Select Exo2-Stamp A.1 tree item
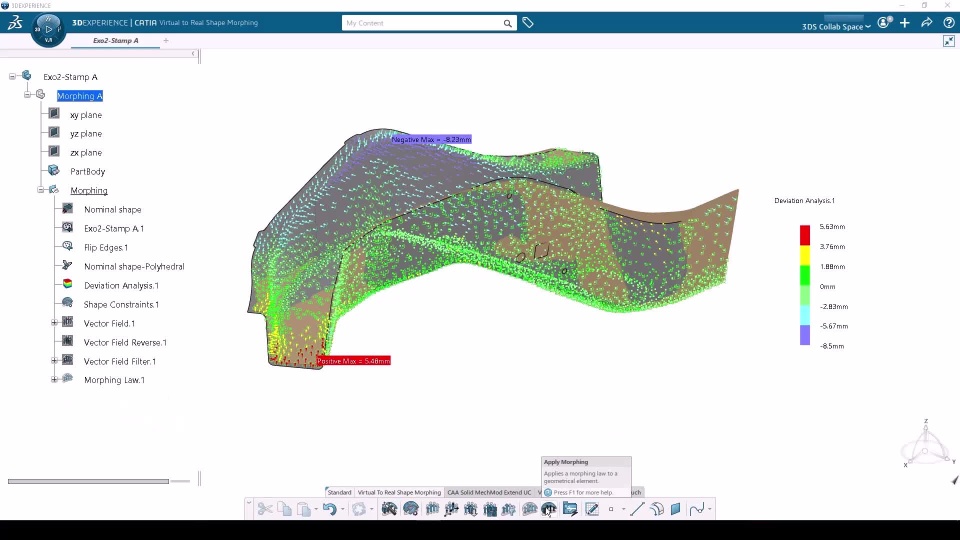This screenshot has height=540, width=960. [x=114, y=228]
